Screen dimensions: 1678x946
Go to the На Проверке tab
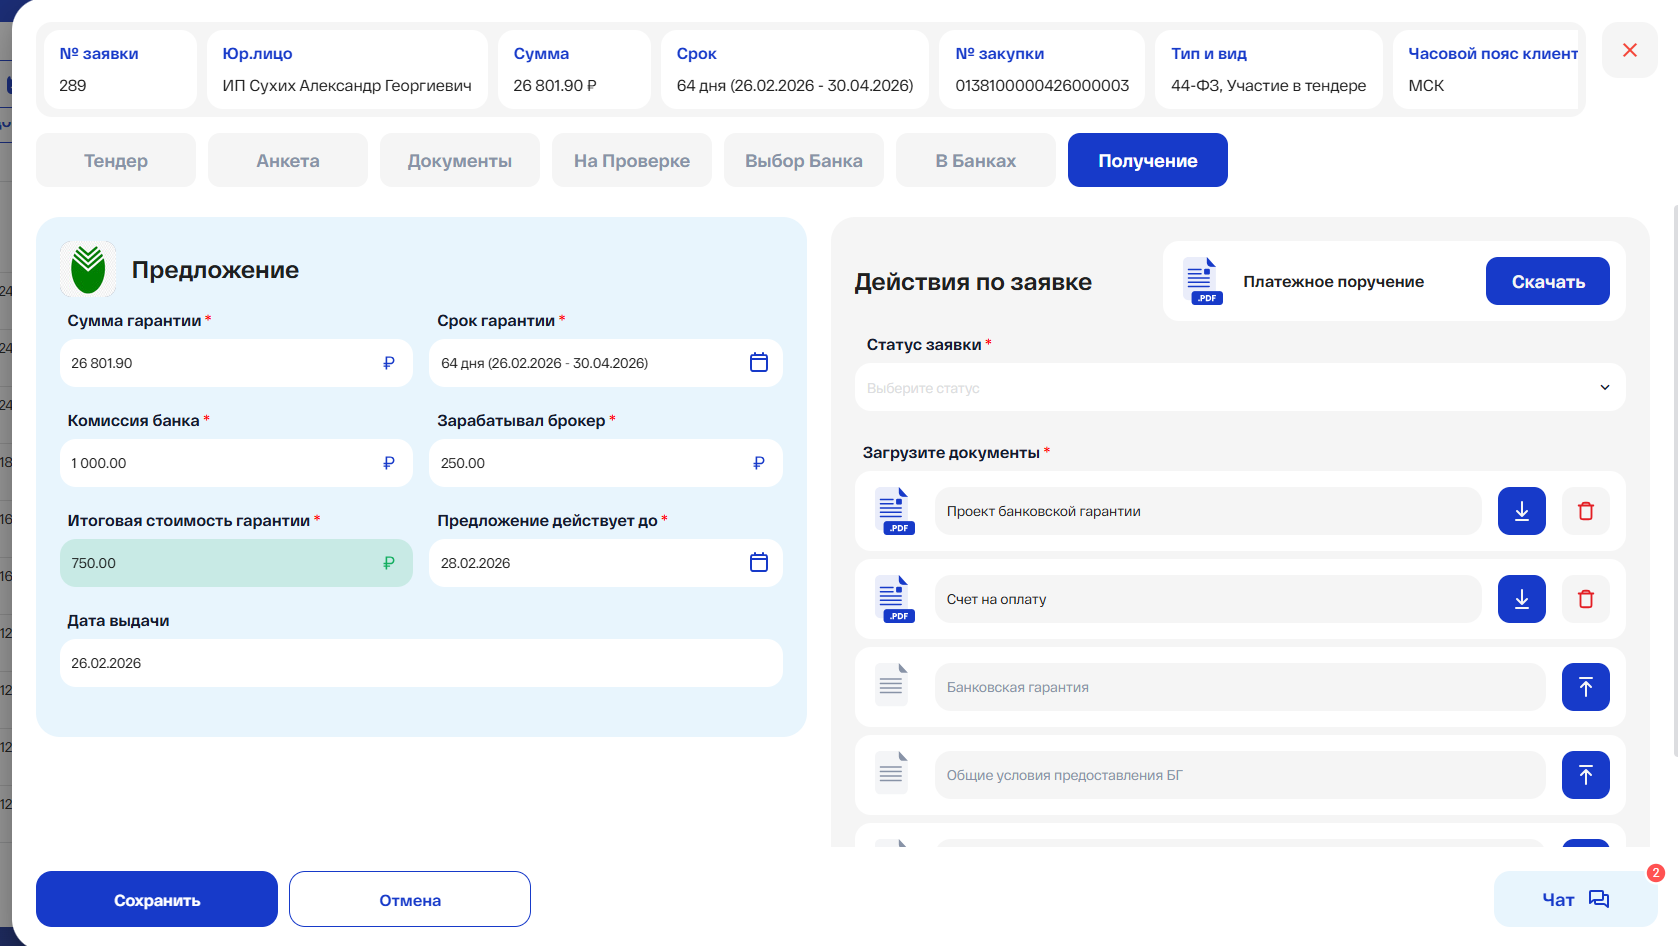tap(632, 160)
